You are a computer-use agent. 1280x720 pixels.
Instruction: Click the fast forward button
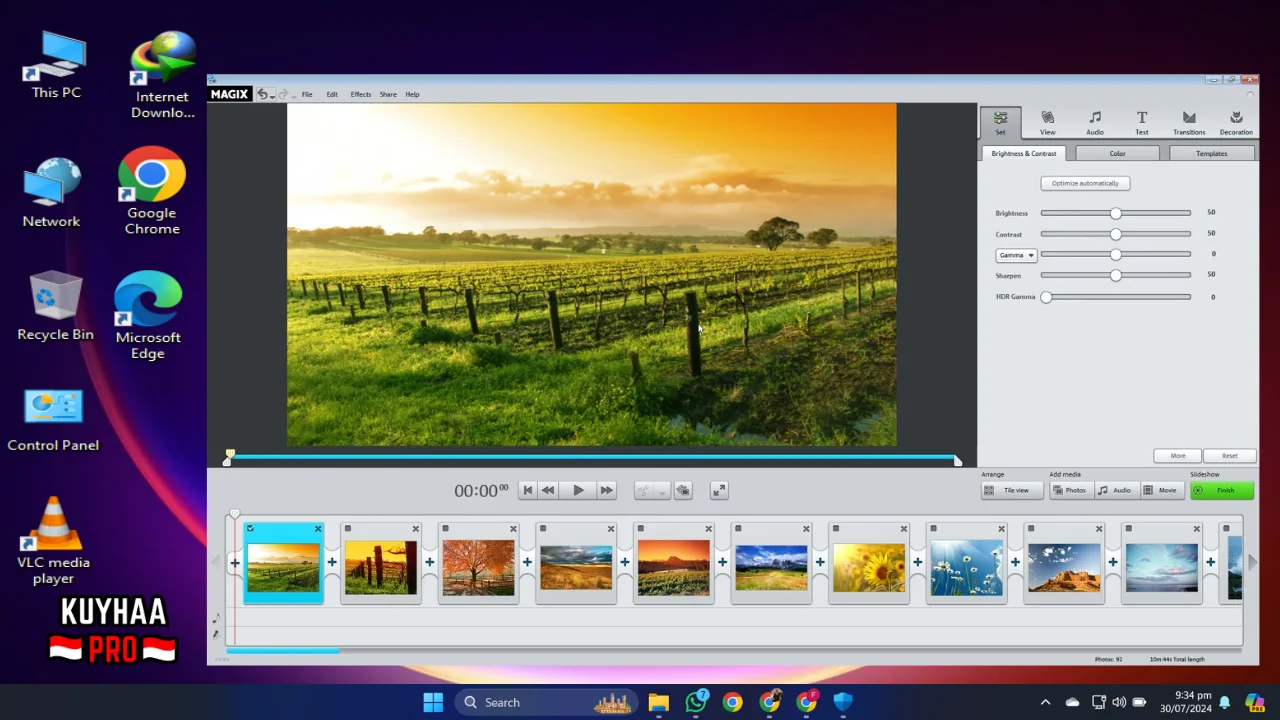pos(606,490)
